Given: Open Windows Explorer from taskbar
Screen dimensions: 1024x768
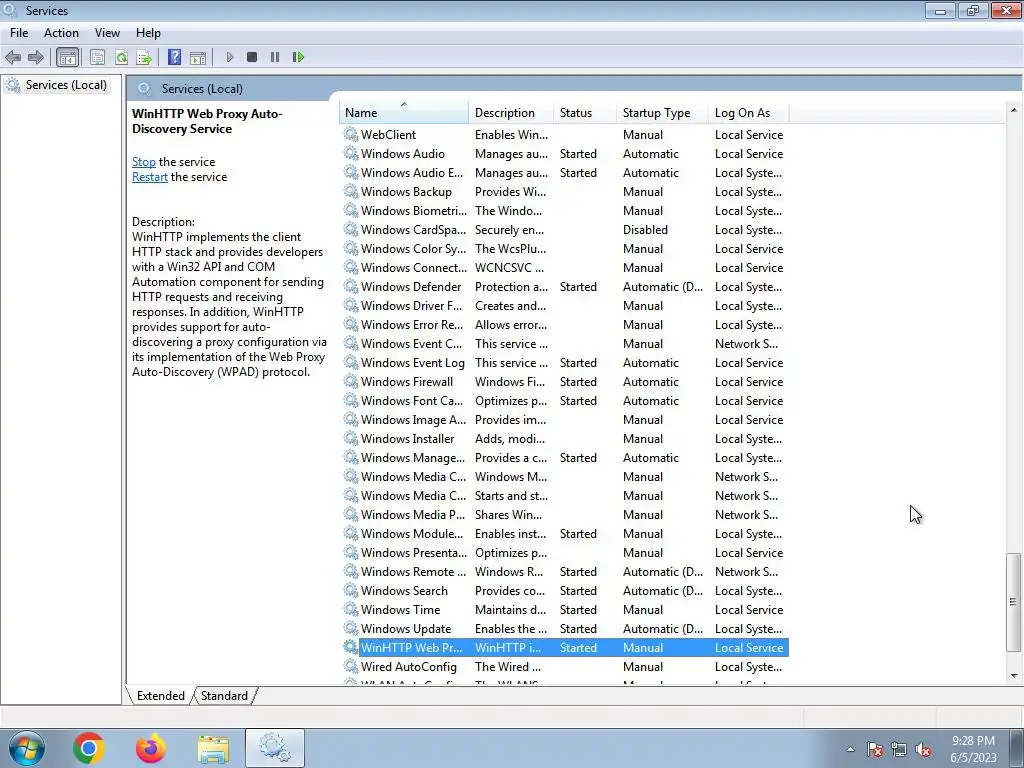Looking at the screenshot, I should point(213,749).
